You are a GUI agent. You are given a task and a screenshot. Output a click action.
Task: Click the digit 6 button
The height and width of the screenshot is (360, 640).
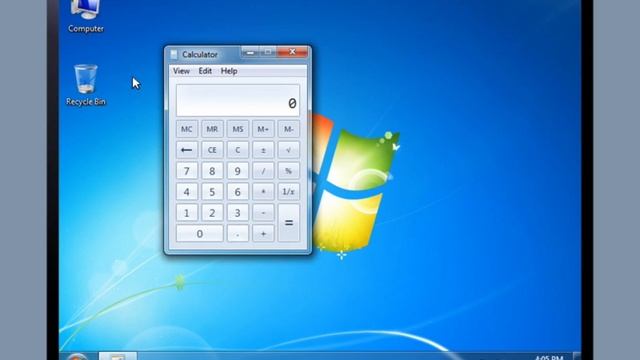pyautogui.click(x=238, y=192)
